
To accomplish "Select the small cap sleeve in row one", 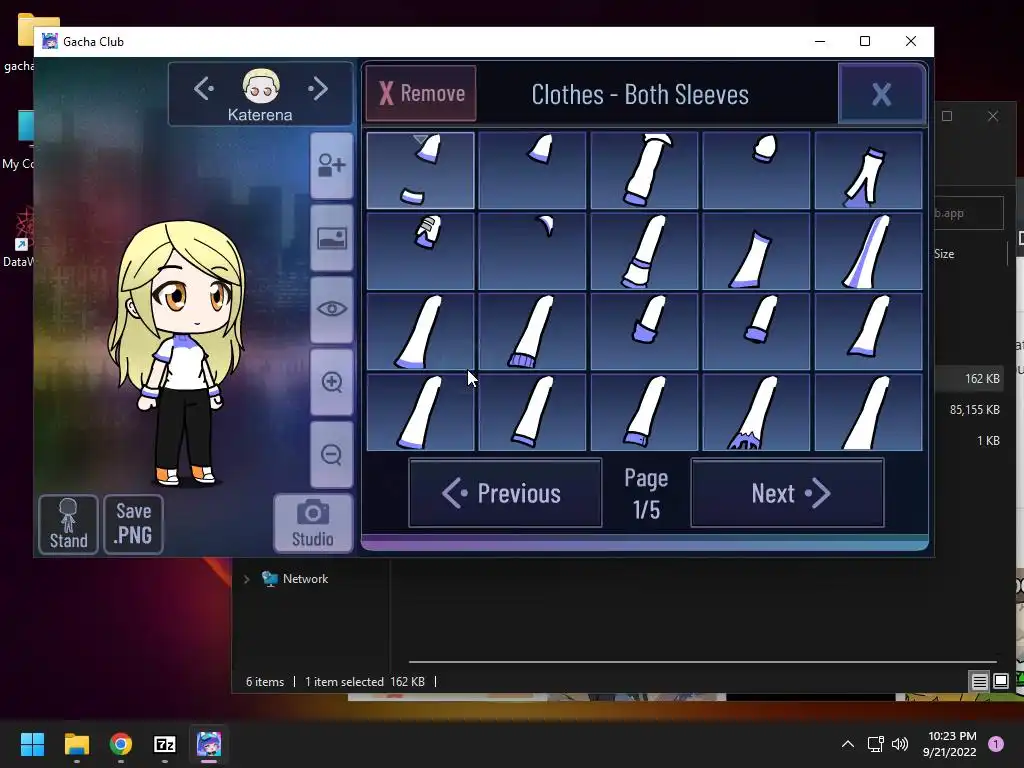I will coord(532,170).
